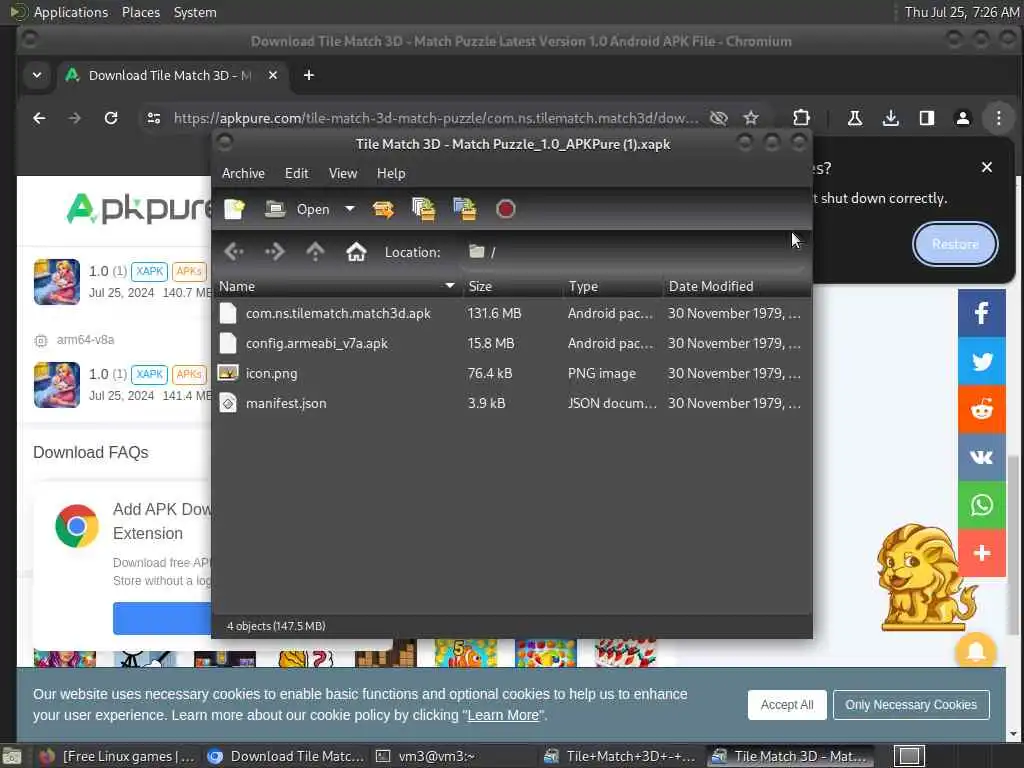Sort files by Date Modified column

(x=737, y=286)
